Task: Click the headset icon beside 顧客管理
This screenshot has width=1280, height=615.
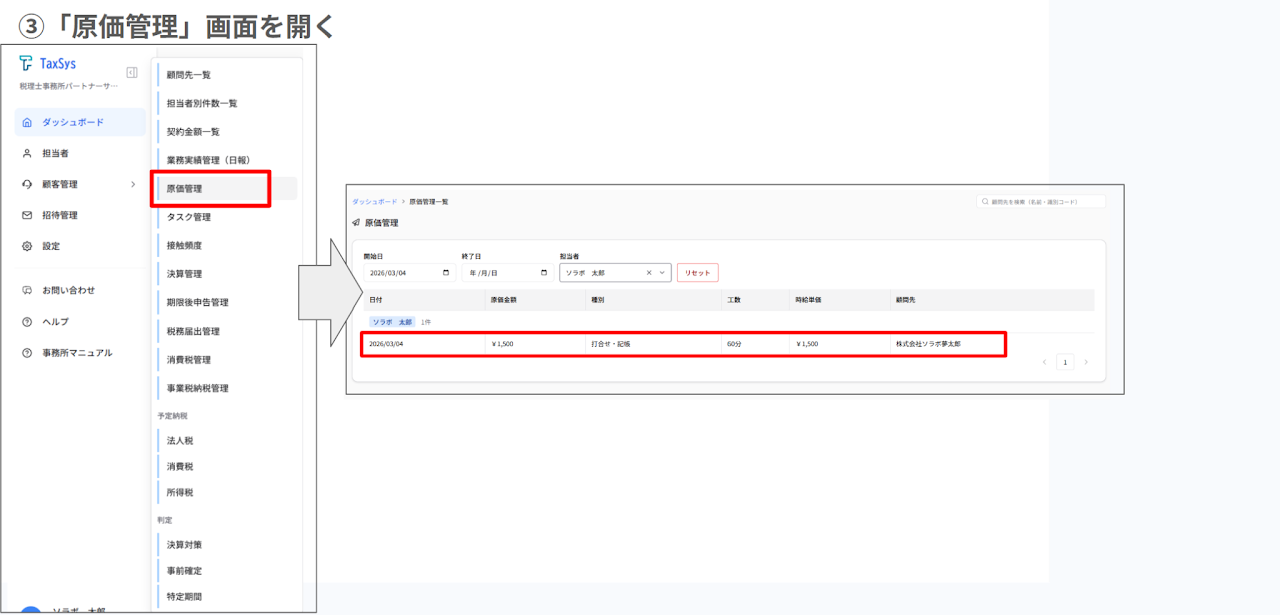Action: point(27,184)
